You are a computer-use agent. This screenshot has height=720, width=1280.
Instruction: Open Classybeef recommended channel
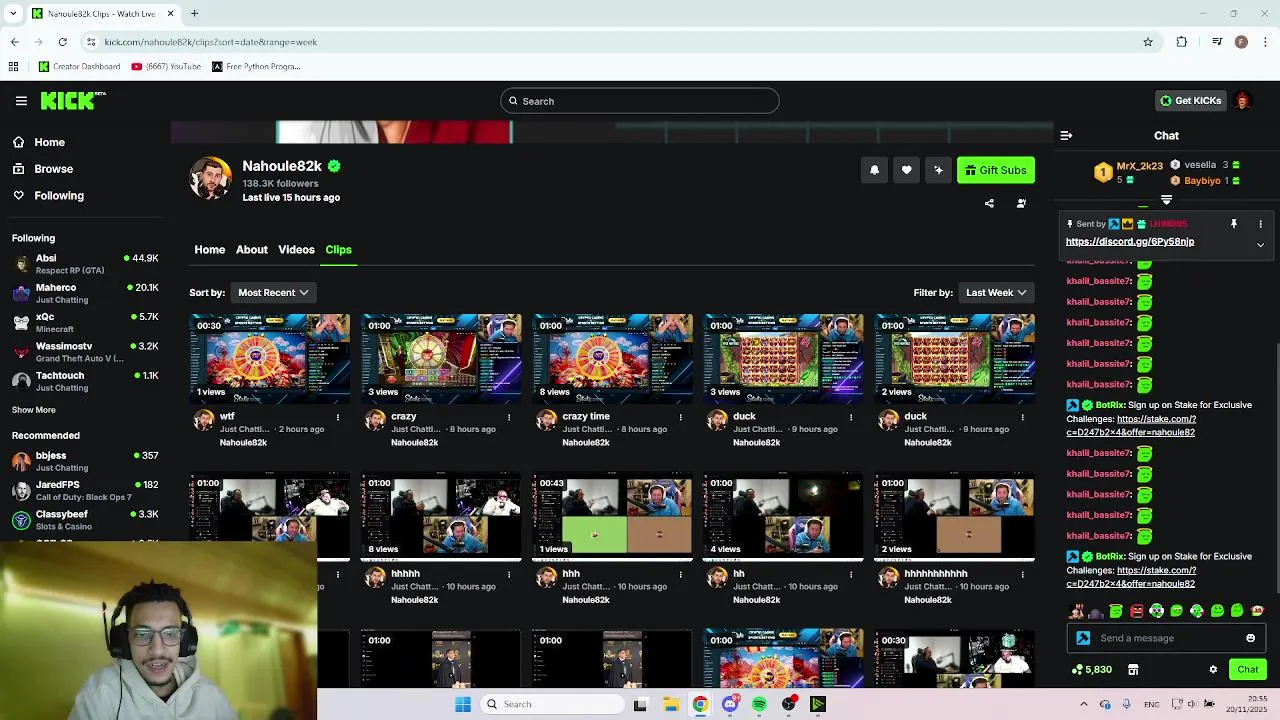click(x=86, y=520)
